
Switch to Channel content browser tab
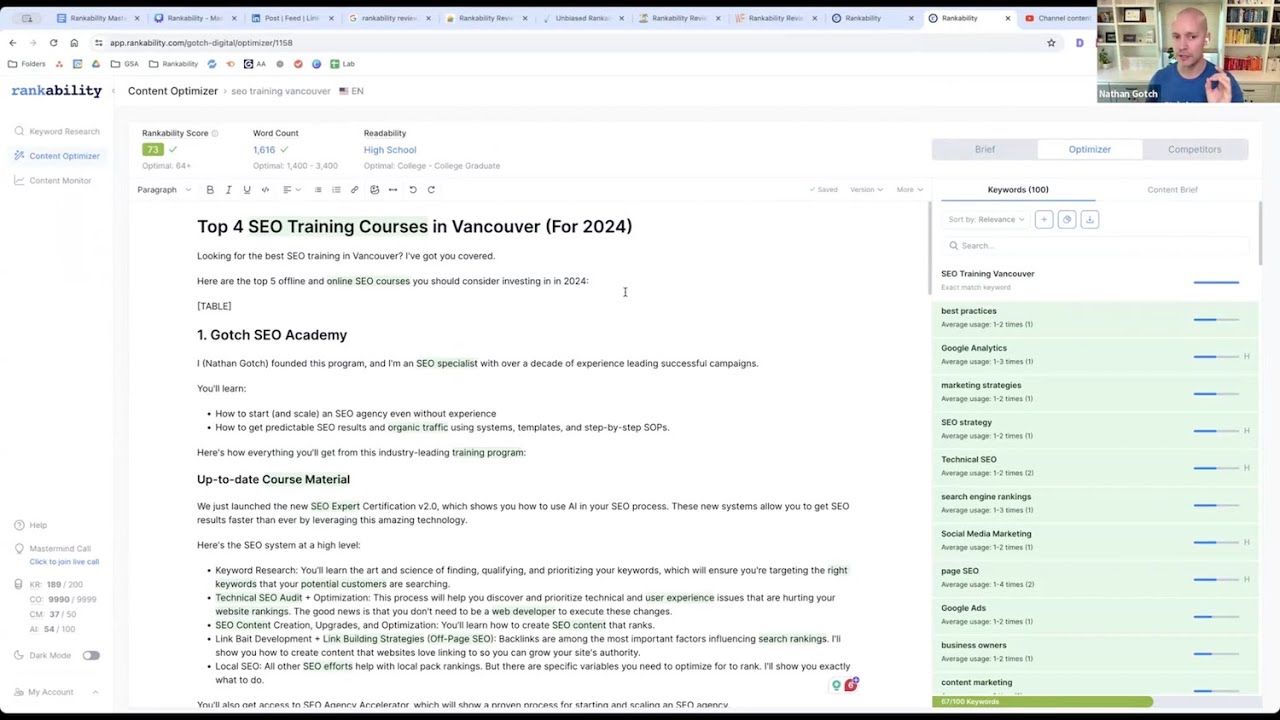[1058, 18]
